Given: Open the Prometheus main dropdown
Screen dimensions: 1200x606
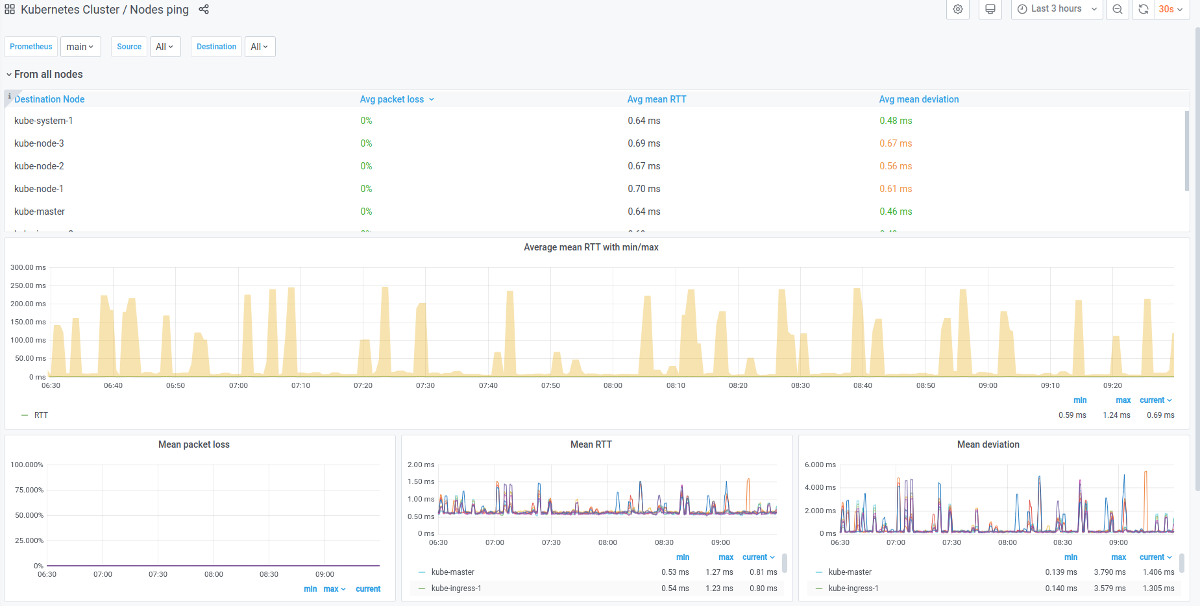Looking at the screenshot, I should 81,46.
